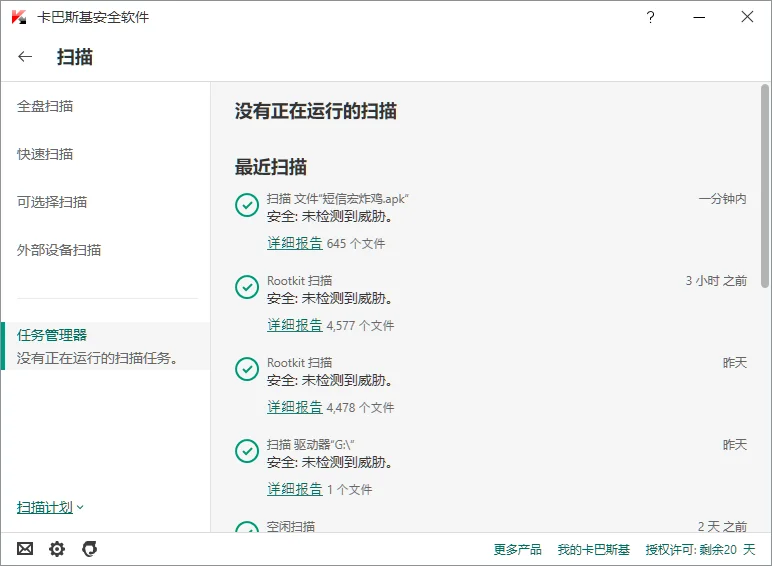Open 详细报告 for the 4,577 个文件 scan
This screenshot has height=566, width=772.
point(294,325)
